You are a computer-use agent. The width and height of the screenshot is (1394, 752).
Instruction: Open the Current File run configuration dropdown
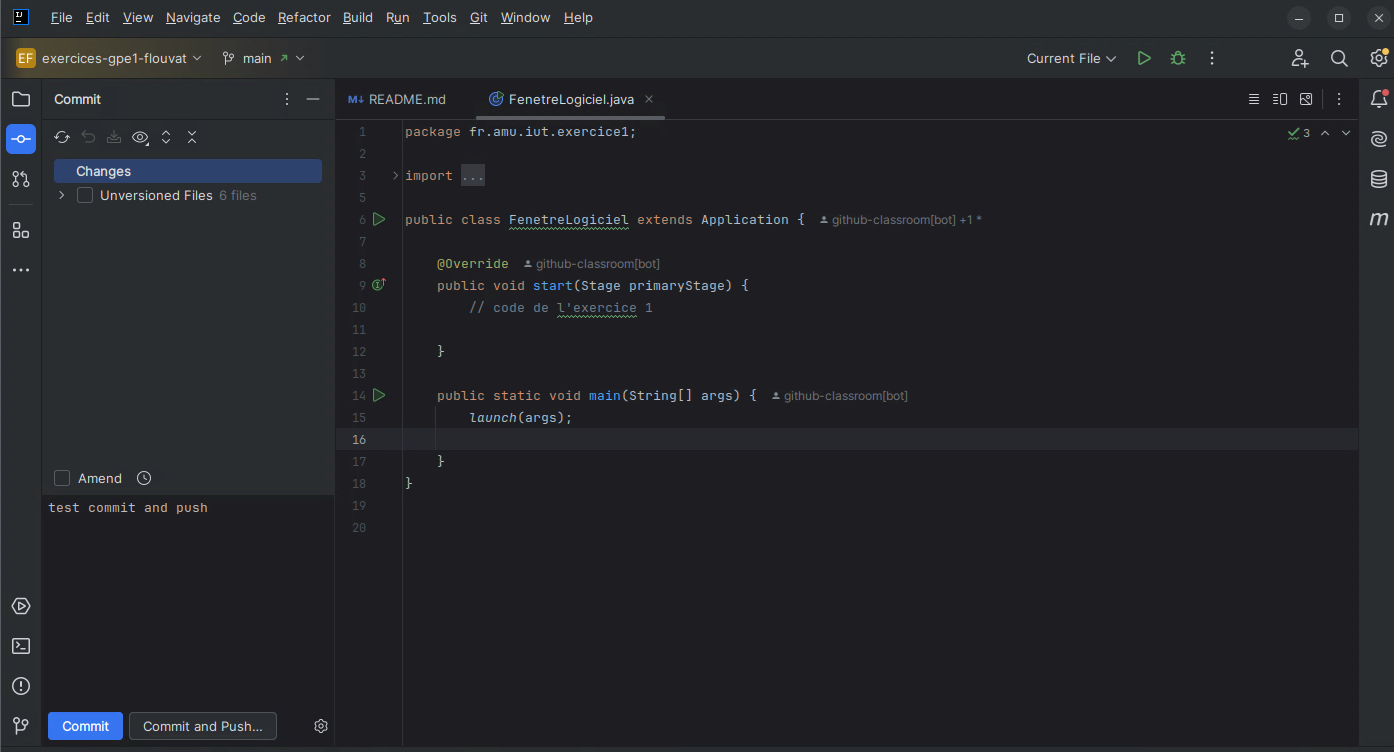pyautogui.click(x=1070, y=59)
